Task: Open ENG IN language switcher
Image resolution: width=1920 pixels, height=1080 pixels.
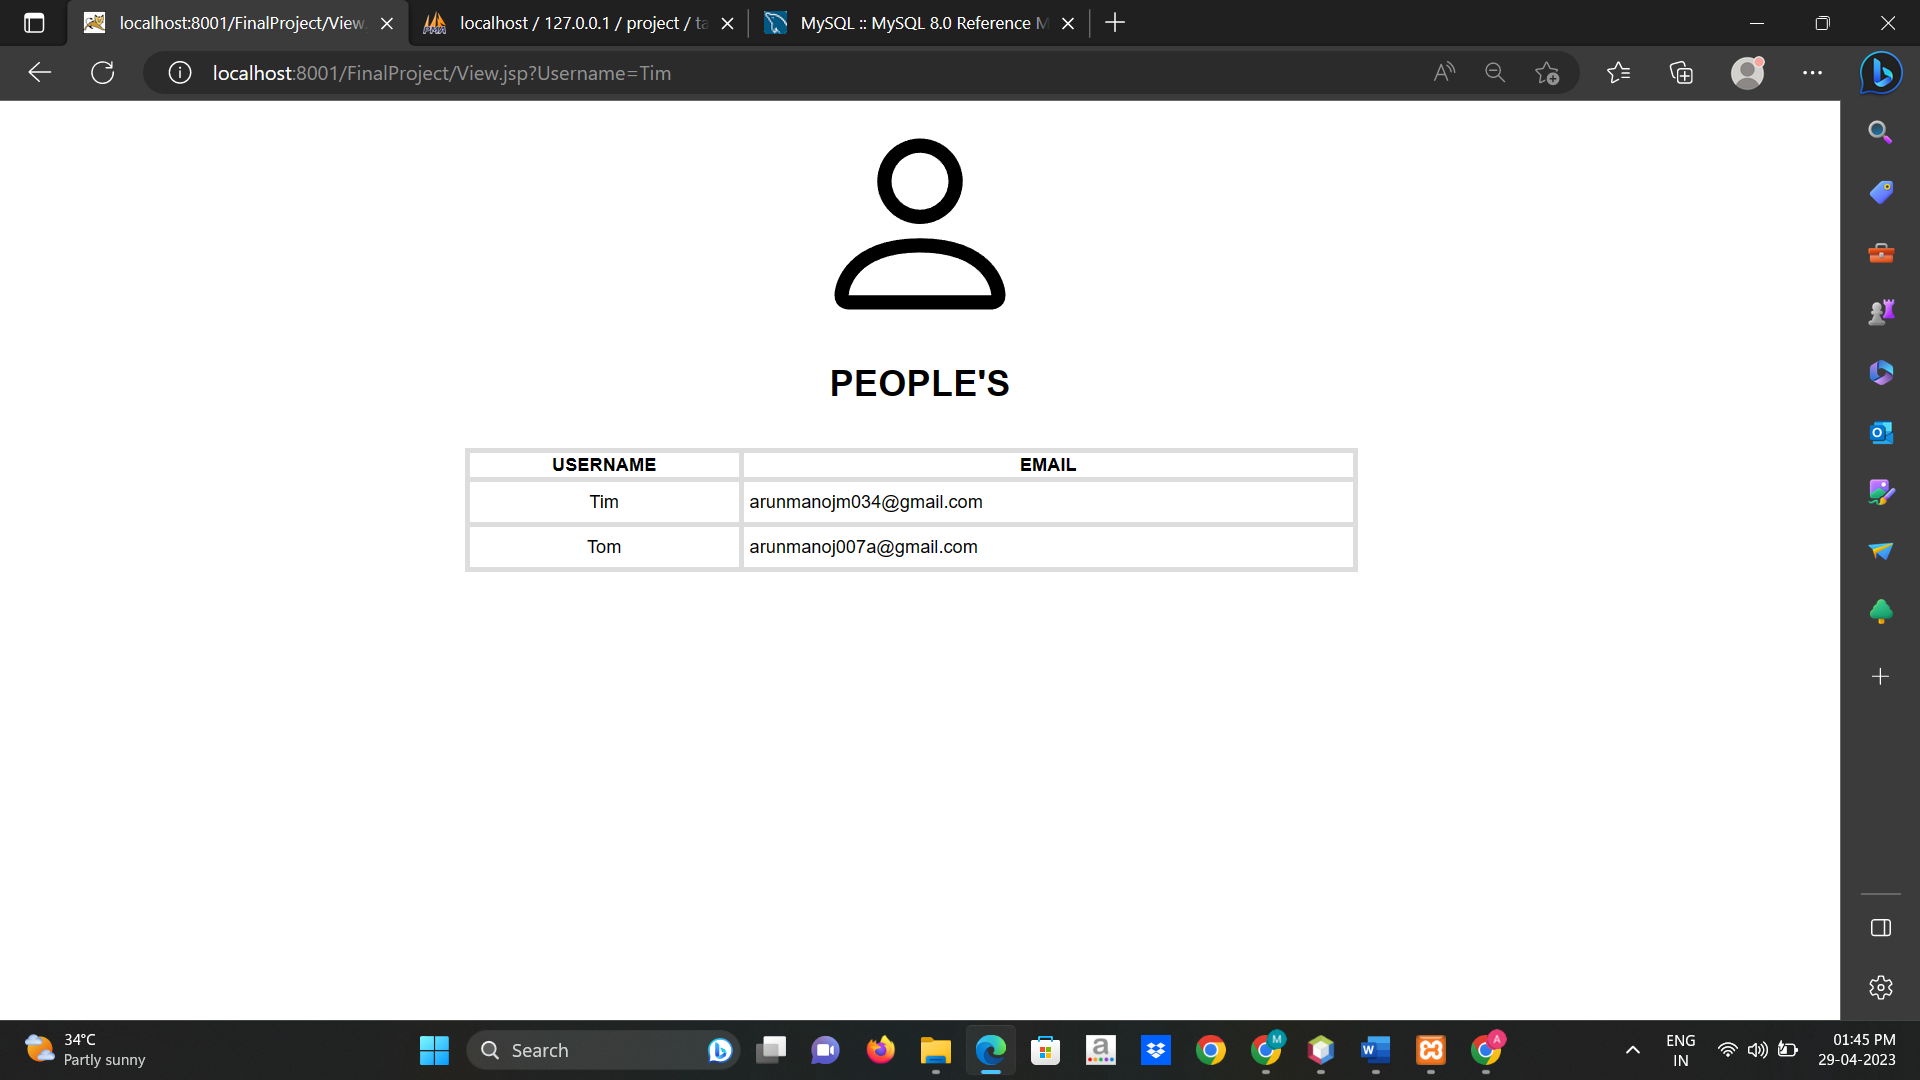Action: click(x=1680, y=1050)
